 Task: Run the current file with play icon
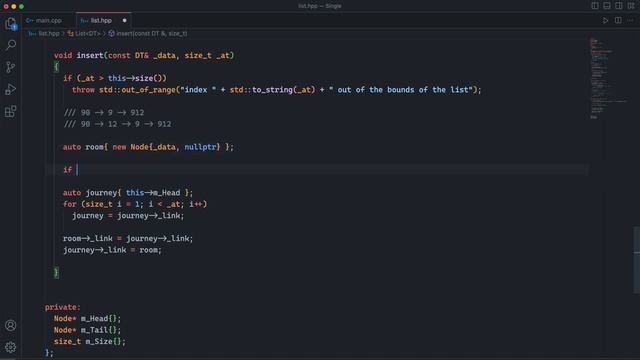(x=606, y=20)
